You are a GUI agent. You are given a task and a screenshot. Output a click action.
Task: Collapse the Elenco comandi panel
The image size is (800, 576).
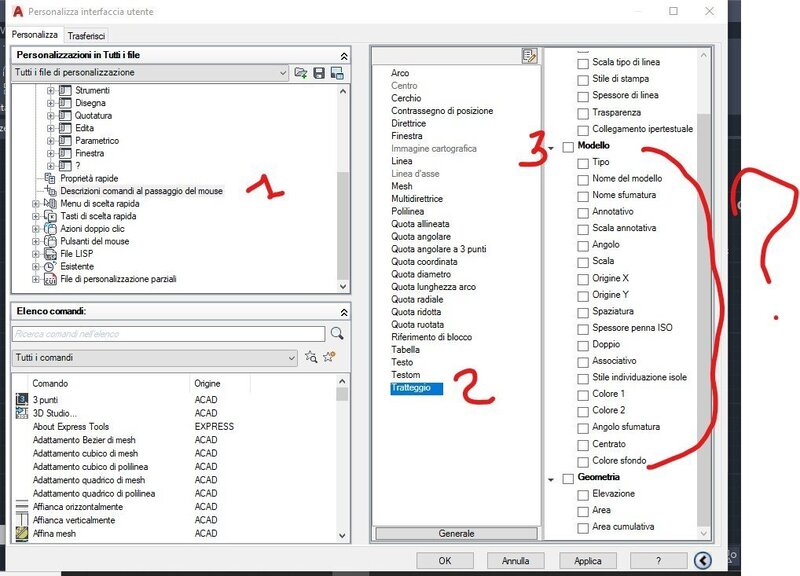(x=344, y=312)
